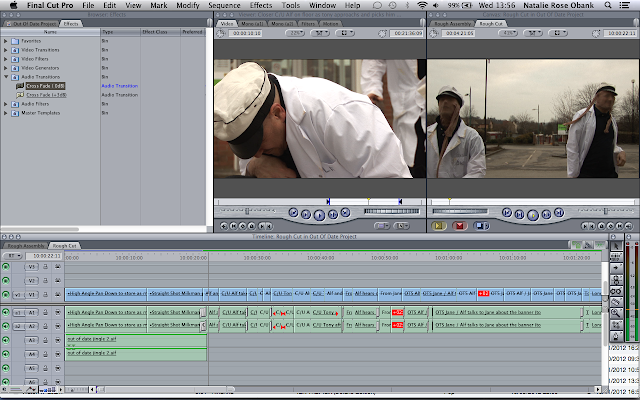Go to next edit in Canvas transport
The height and width of the screenshot is (400, 640).
point(559,212)
